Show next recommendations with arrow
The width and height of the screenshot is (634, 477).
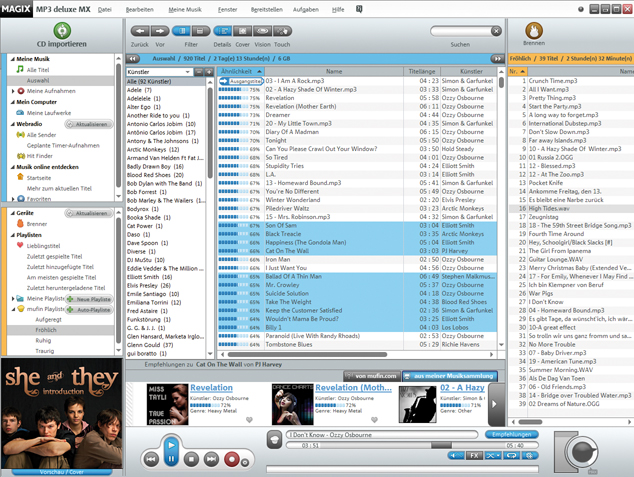coord(494,403)
